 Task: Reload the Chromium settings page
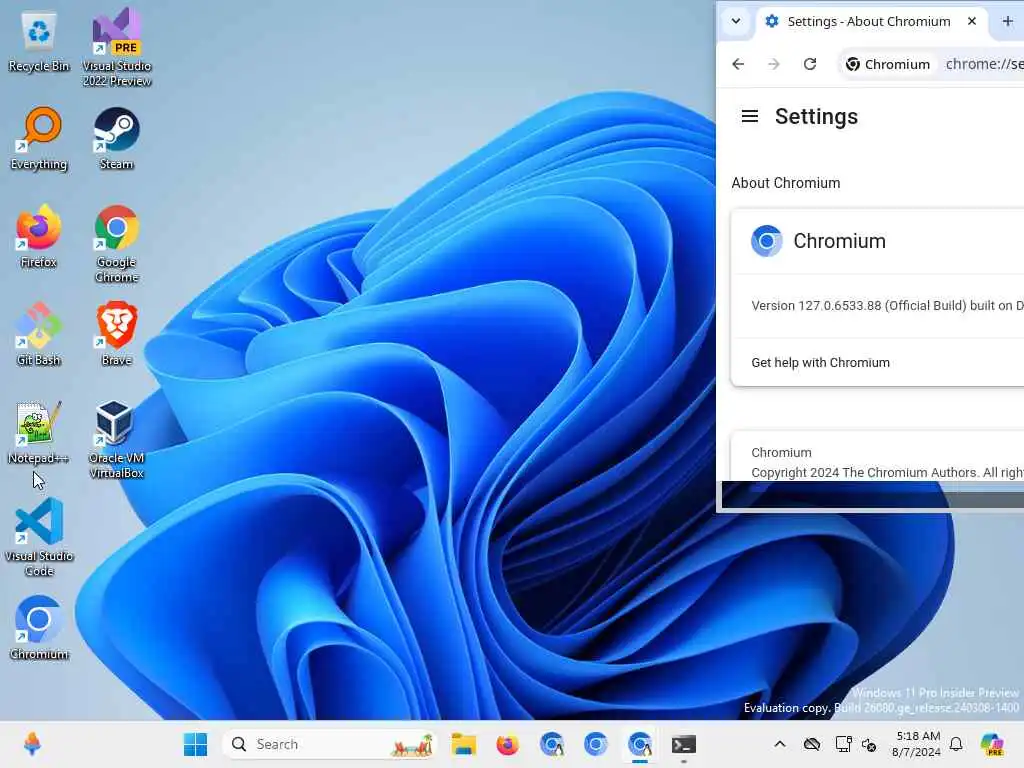point(810,64)
